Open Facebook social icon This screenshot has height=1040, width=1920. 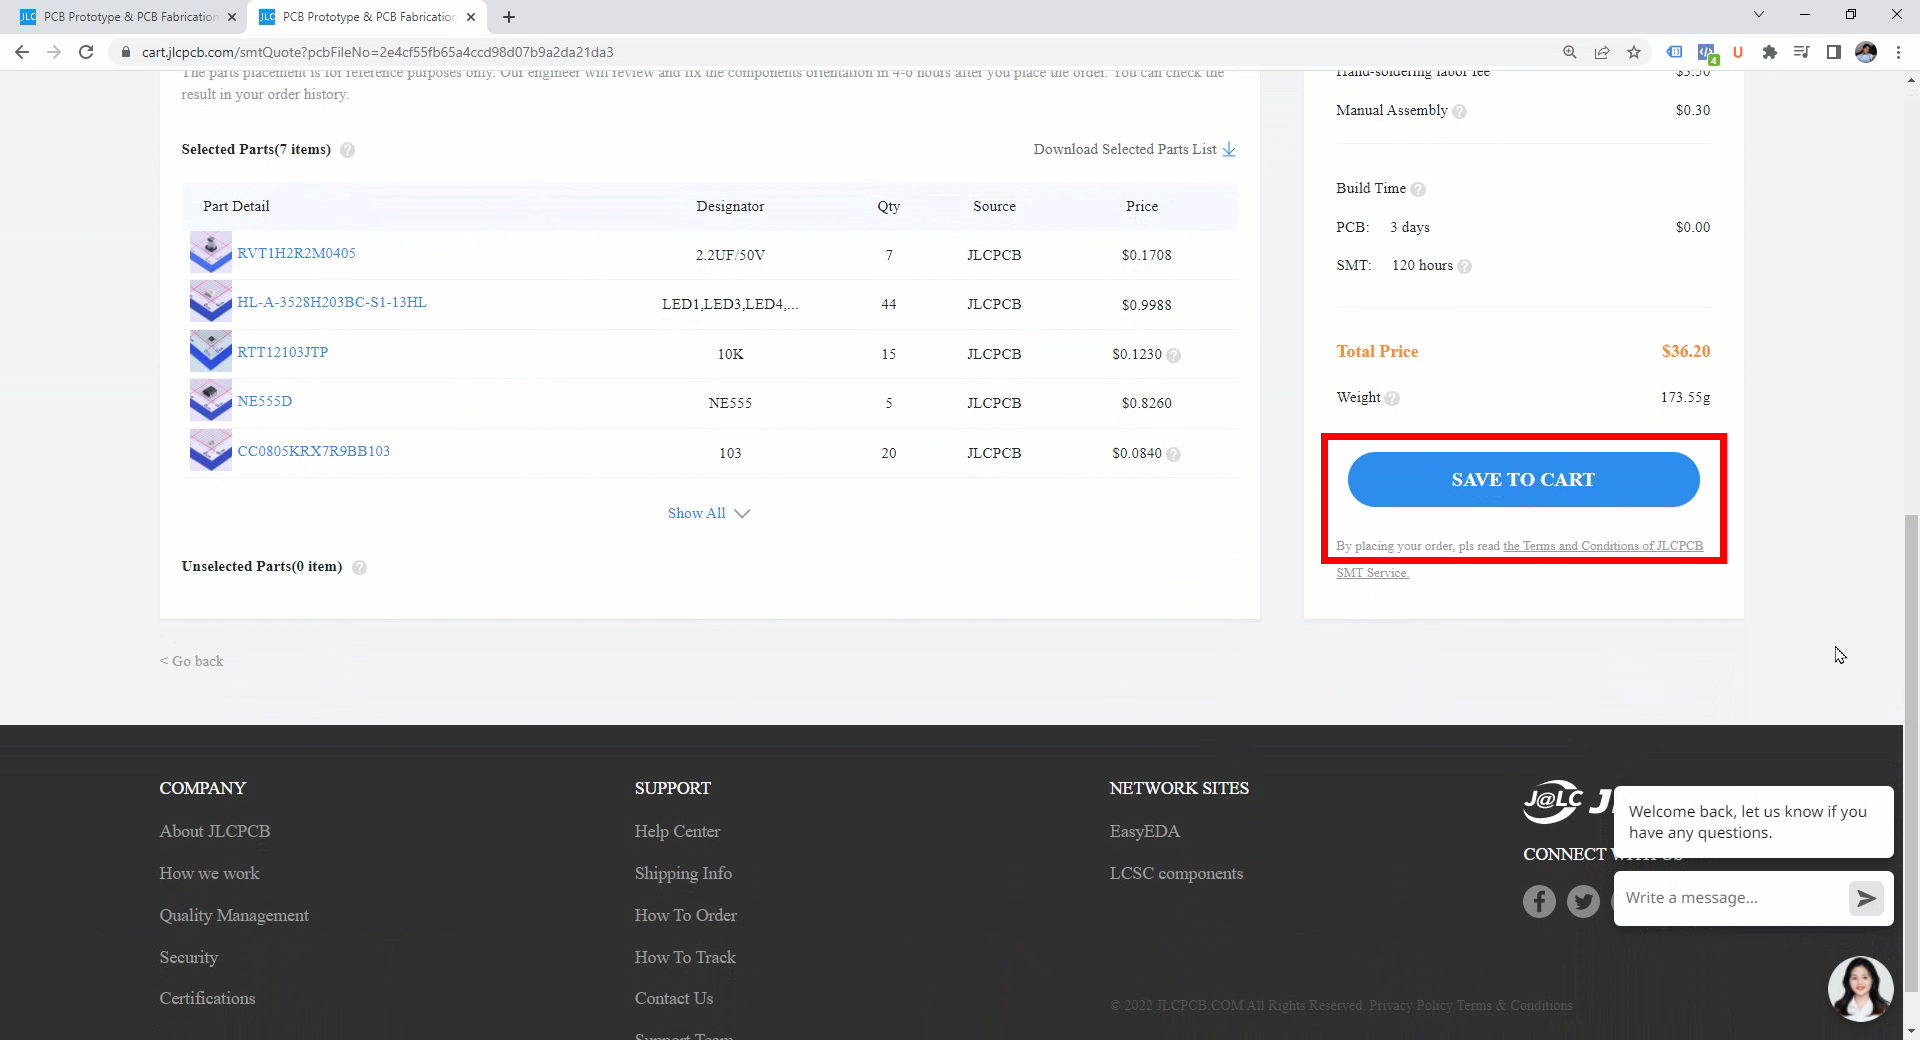point(1539,901)
